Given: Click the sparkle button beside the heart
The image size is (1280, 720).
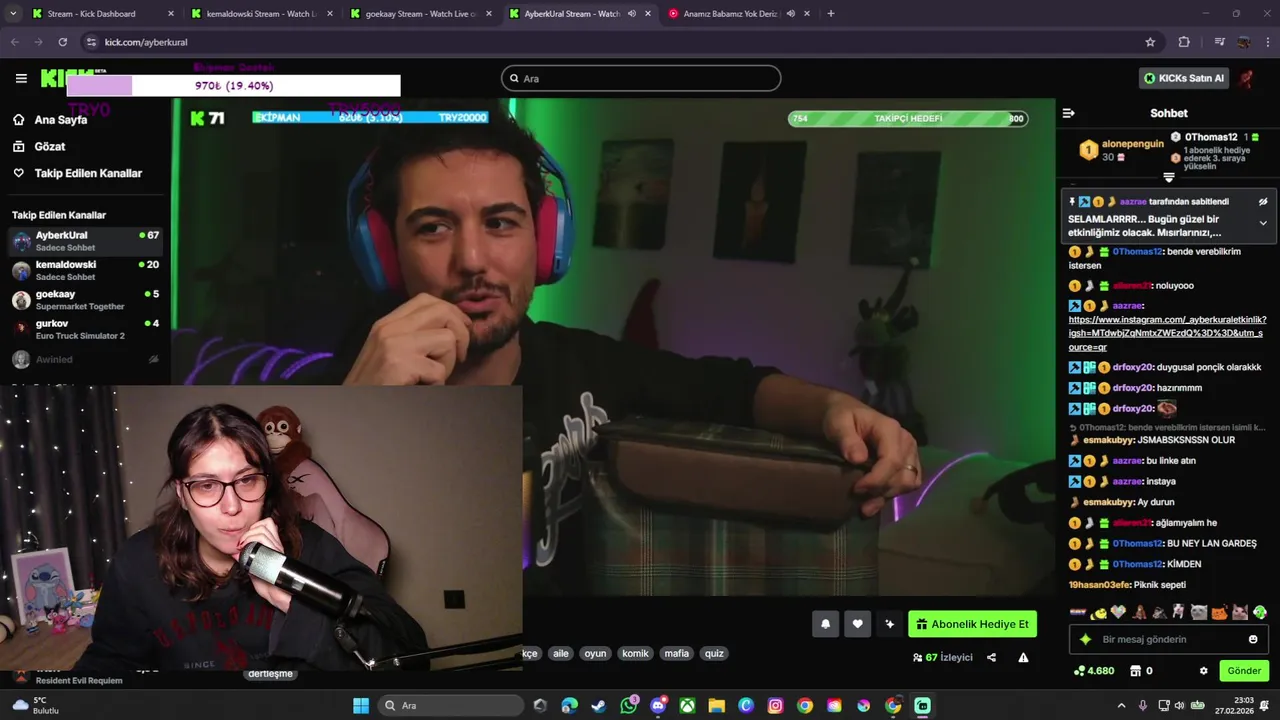Looking at the screenshot, I should 889,624.
